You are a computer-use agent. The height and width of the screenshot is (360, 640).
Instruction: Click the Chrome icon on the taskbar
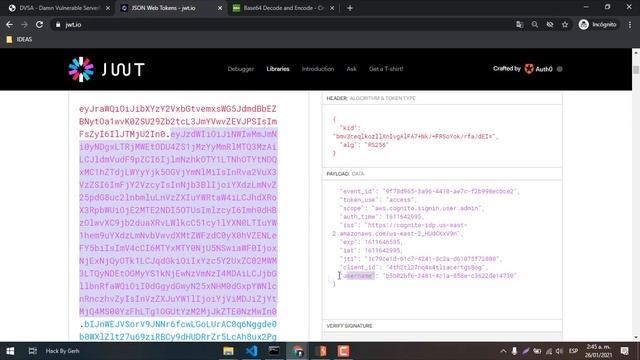tap(298, 351)
